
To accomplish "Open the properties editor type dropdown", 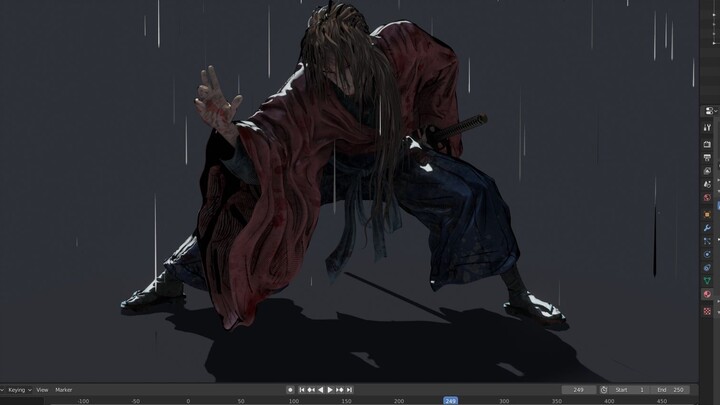I will click(710, 111).
